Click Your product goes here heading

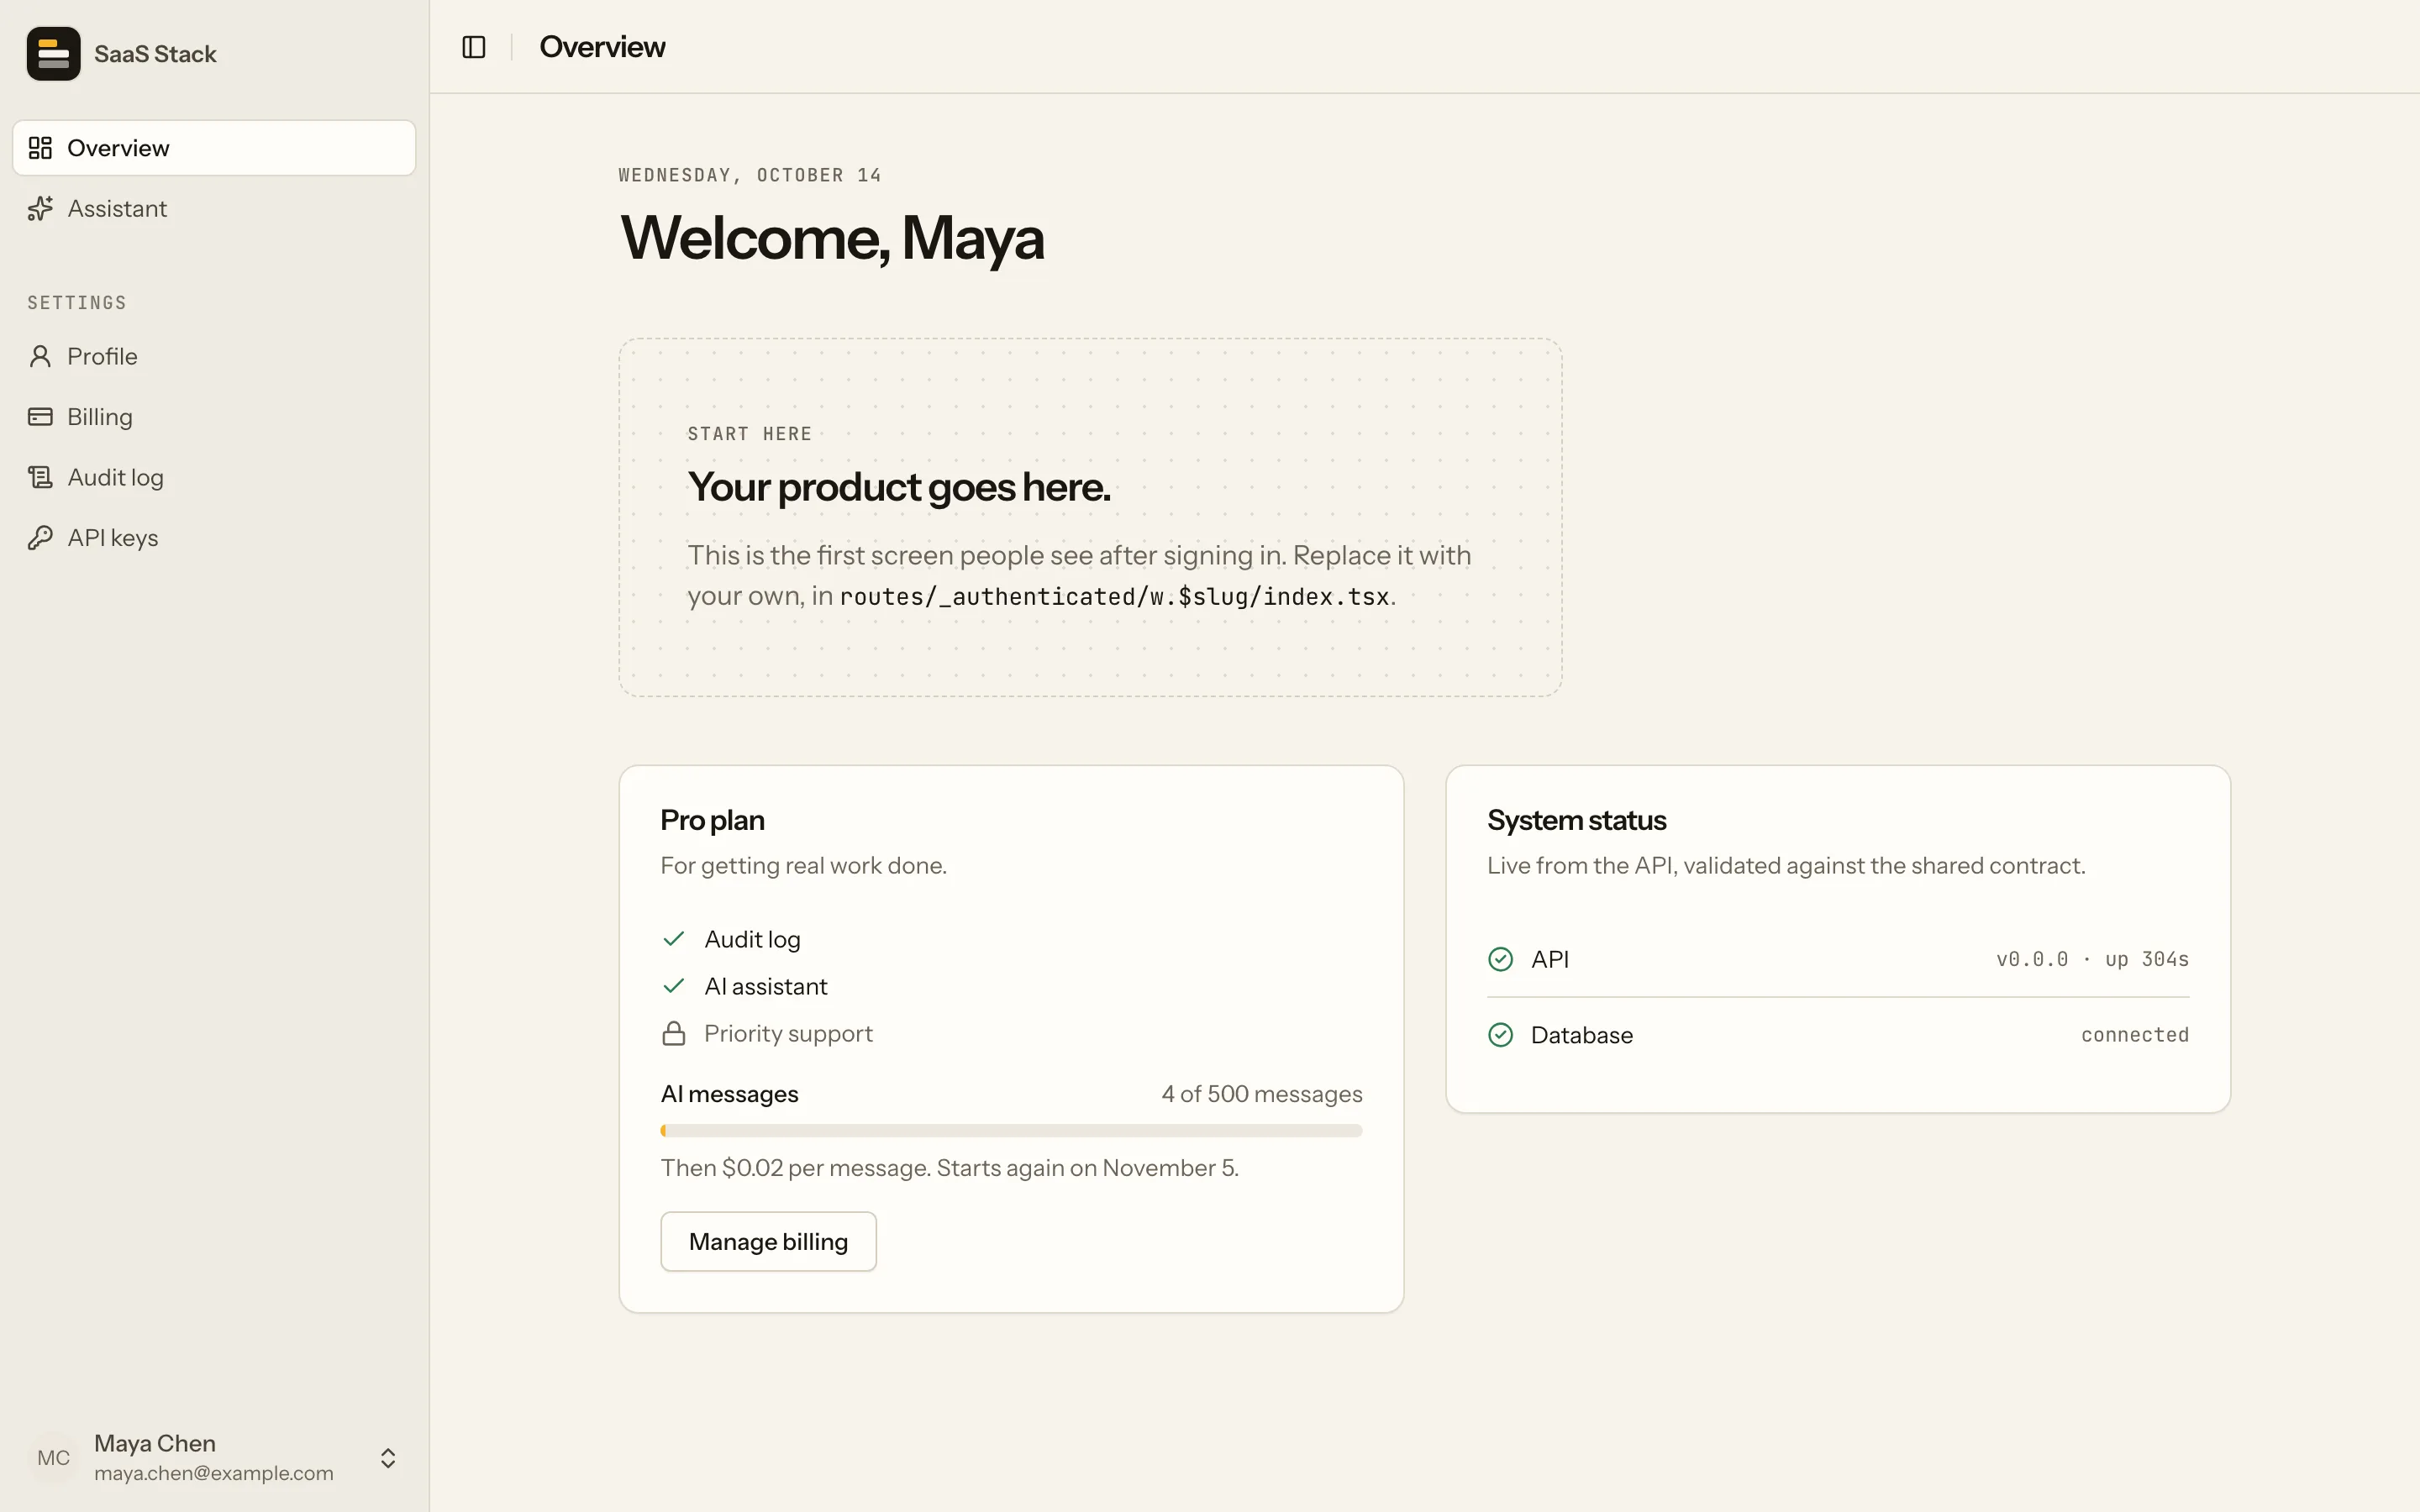899,487
